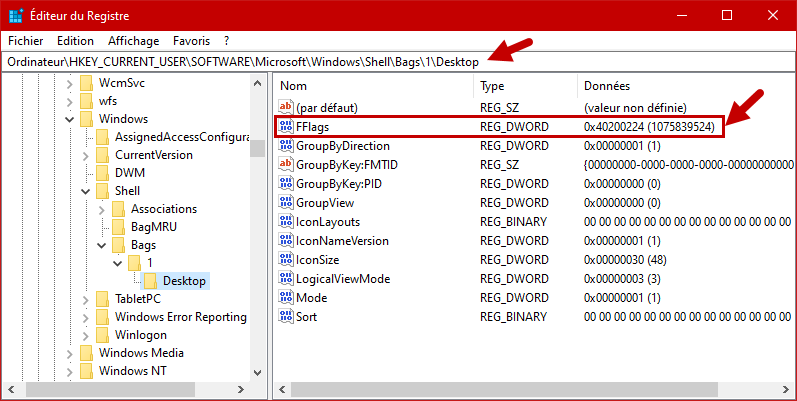Open the Affichage menu
This screenshot has width=797, height=401.
point(134,41)
